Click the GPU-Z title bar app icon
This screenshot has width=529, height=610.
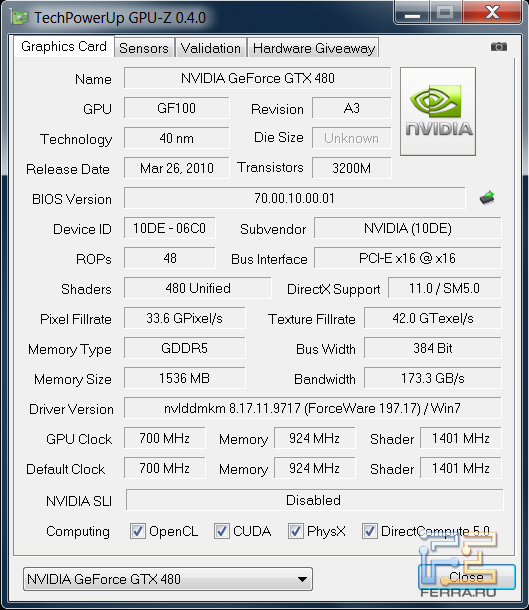coord(19,18)
